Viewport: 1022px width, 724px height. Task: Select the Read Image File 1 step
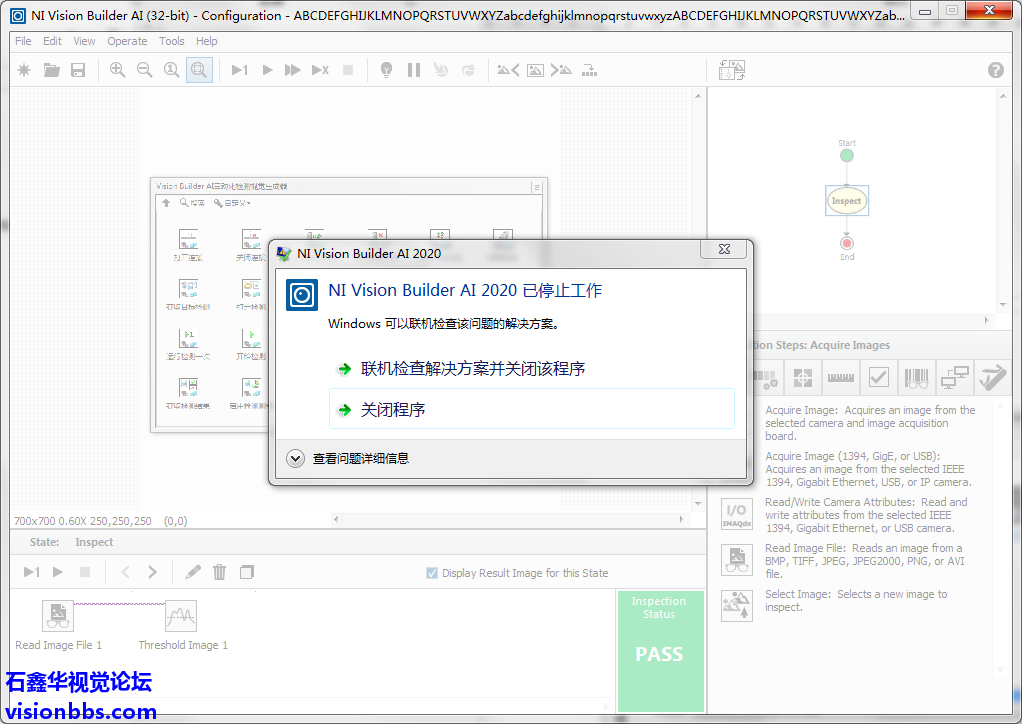pyautogui.click(x=58, y=616)
